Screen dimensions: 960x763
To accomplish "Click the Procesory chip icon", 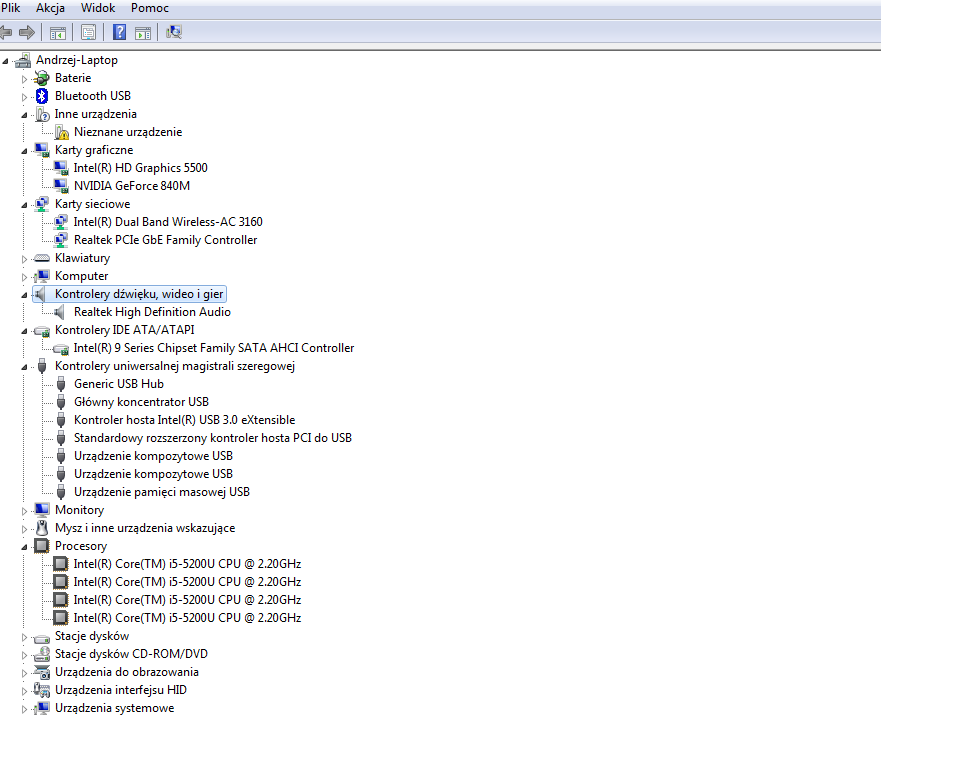I will (x=42, y=546).
